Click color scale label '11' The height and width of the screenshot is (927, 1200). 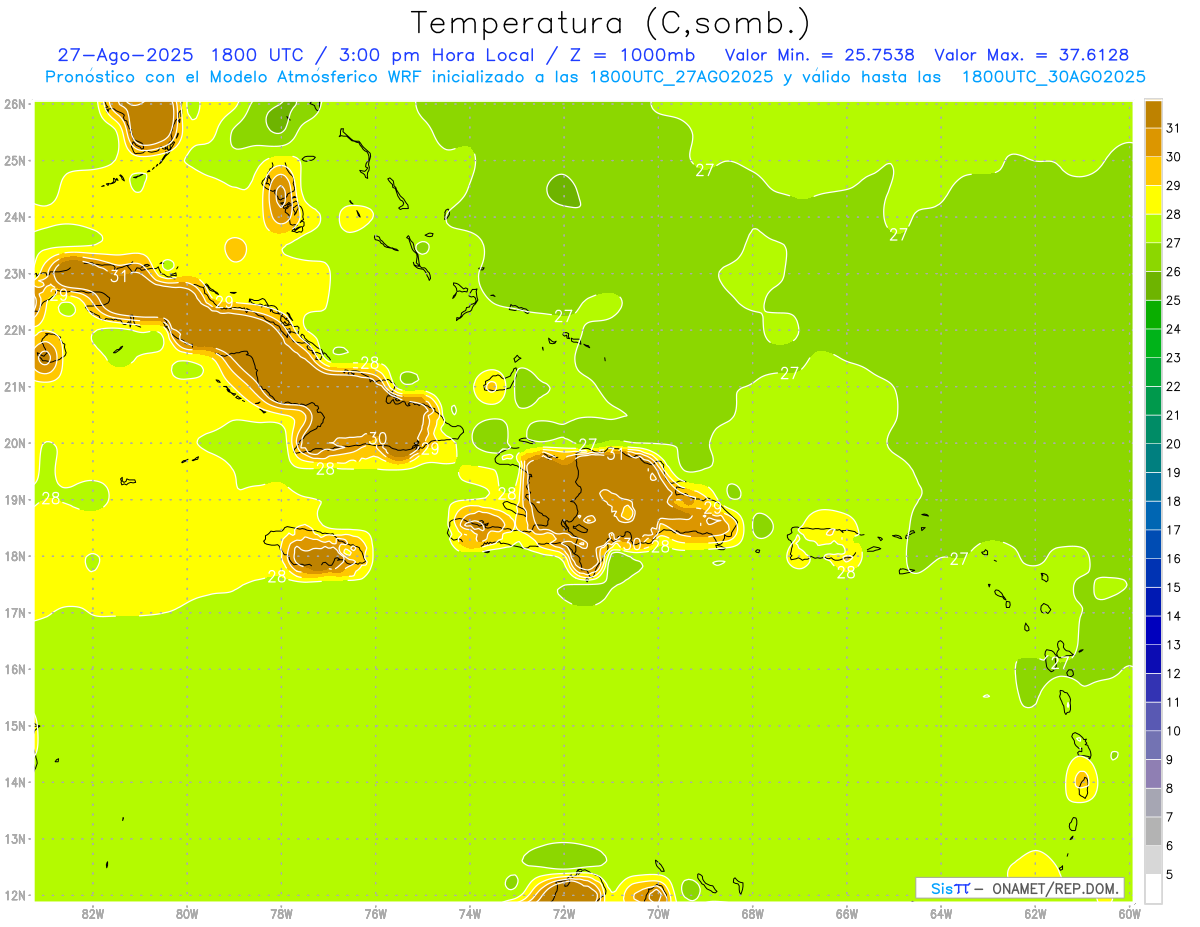coord(1173,702)
